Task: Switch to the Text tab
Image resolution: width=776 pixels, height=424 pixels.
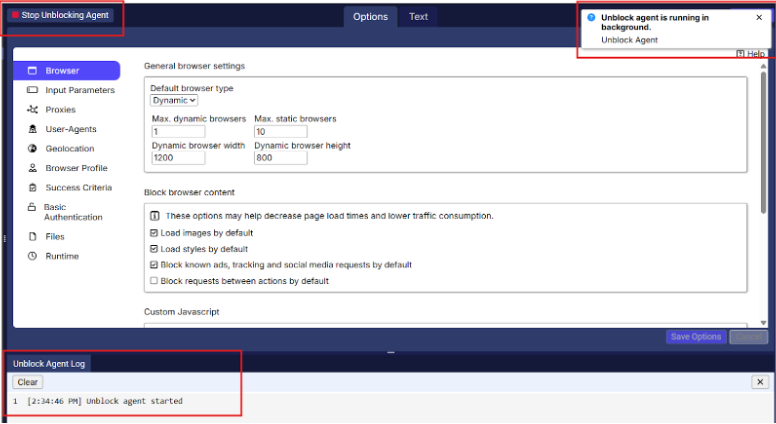Action: pos(418,16)
